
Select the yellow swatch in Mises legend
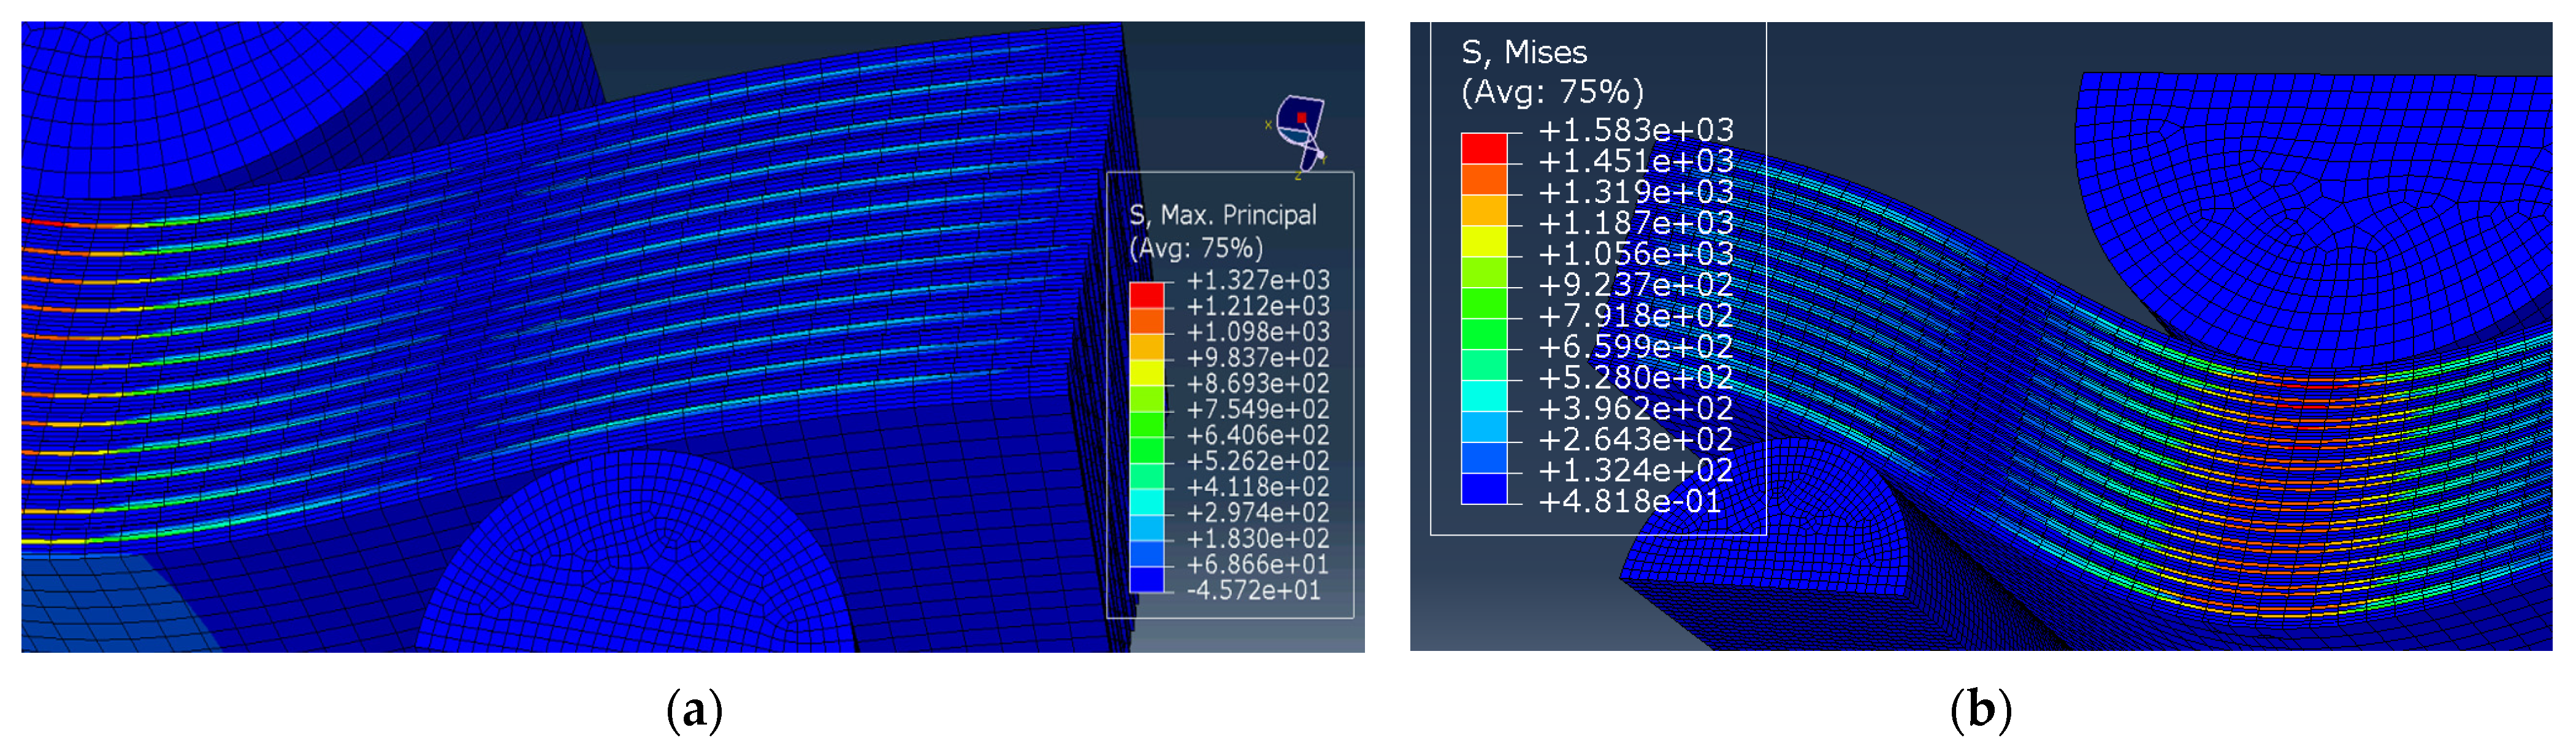coord(1483,241)
